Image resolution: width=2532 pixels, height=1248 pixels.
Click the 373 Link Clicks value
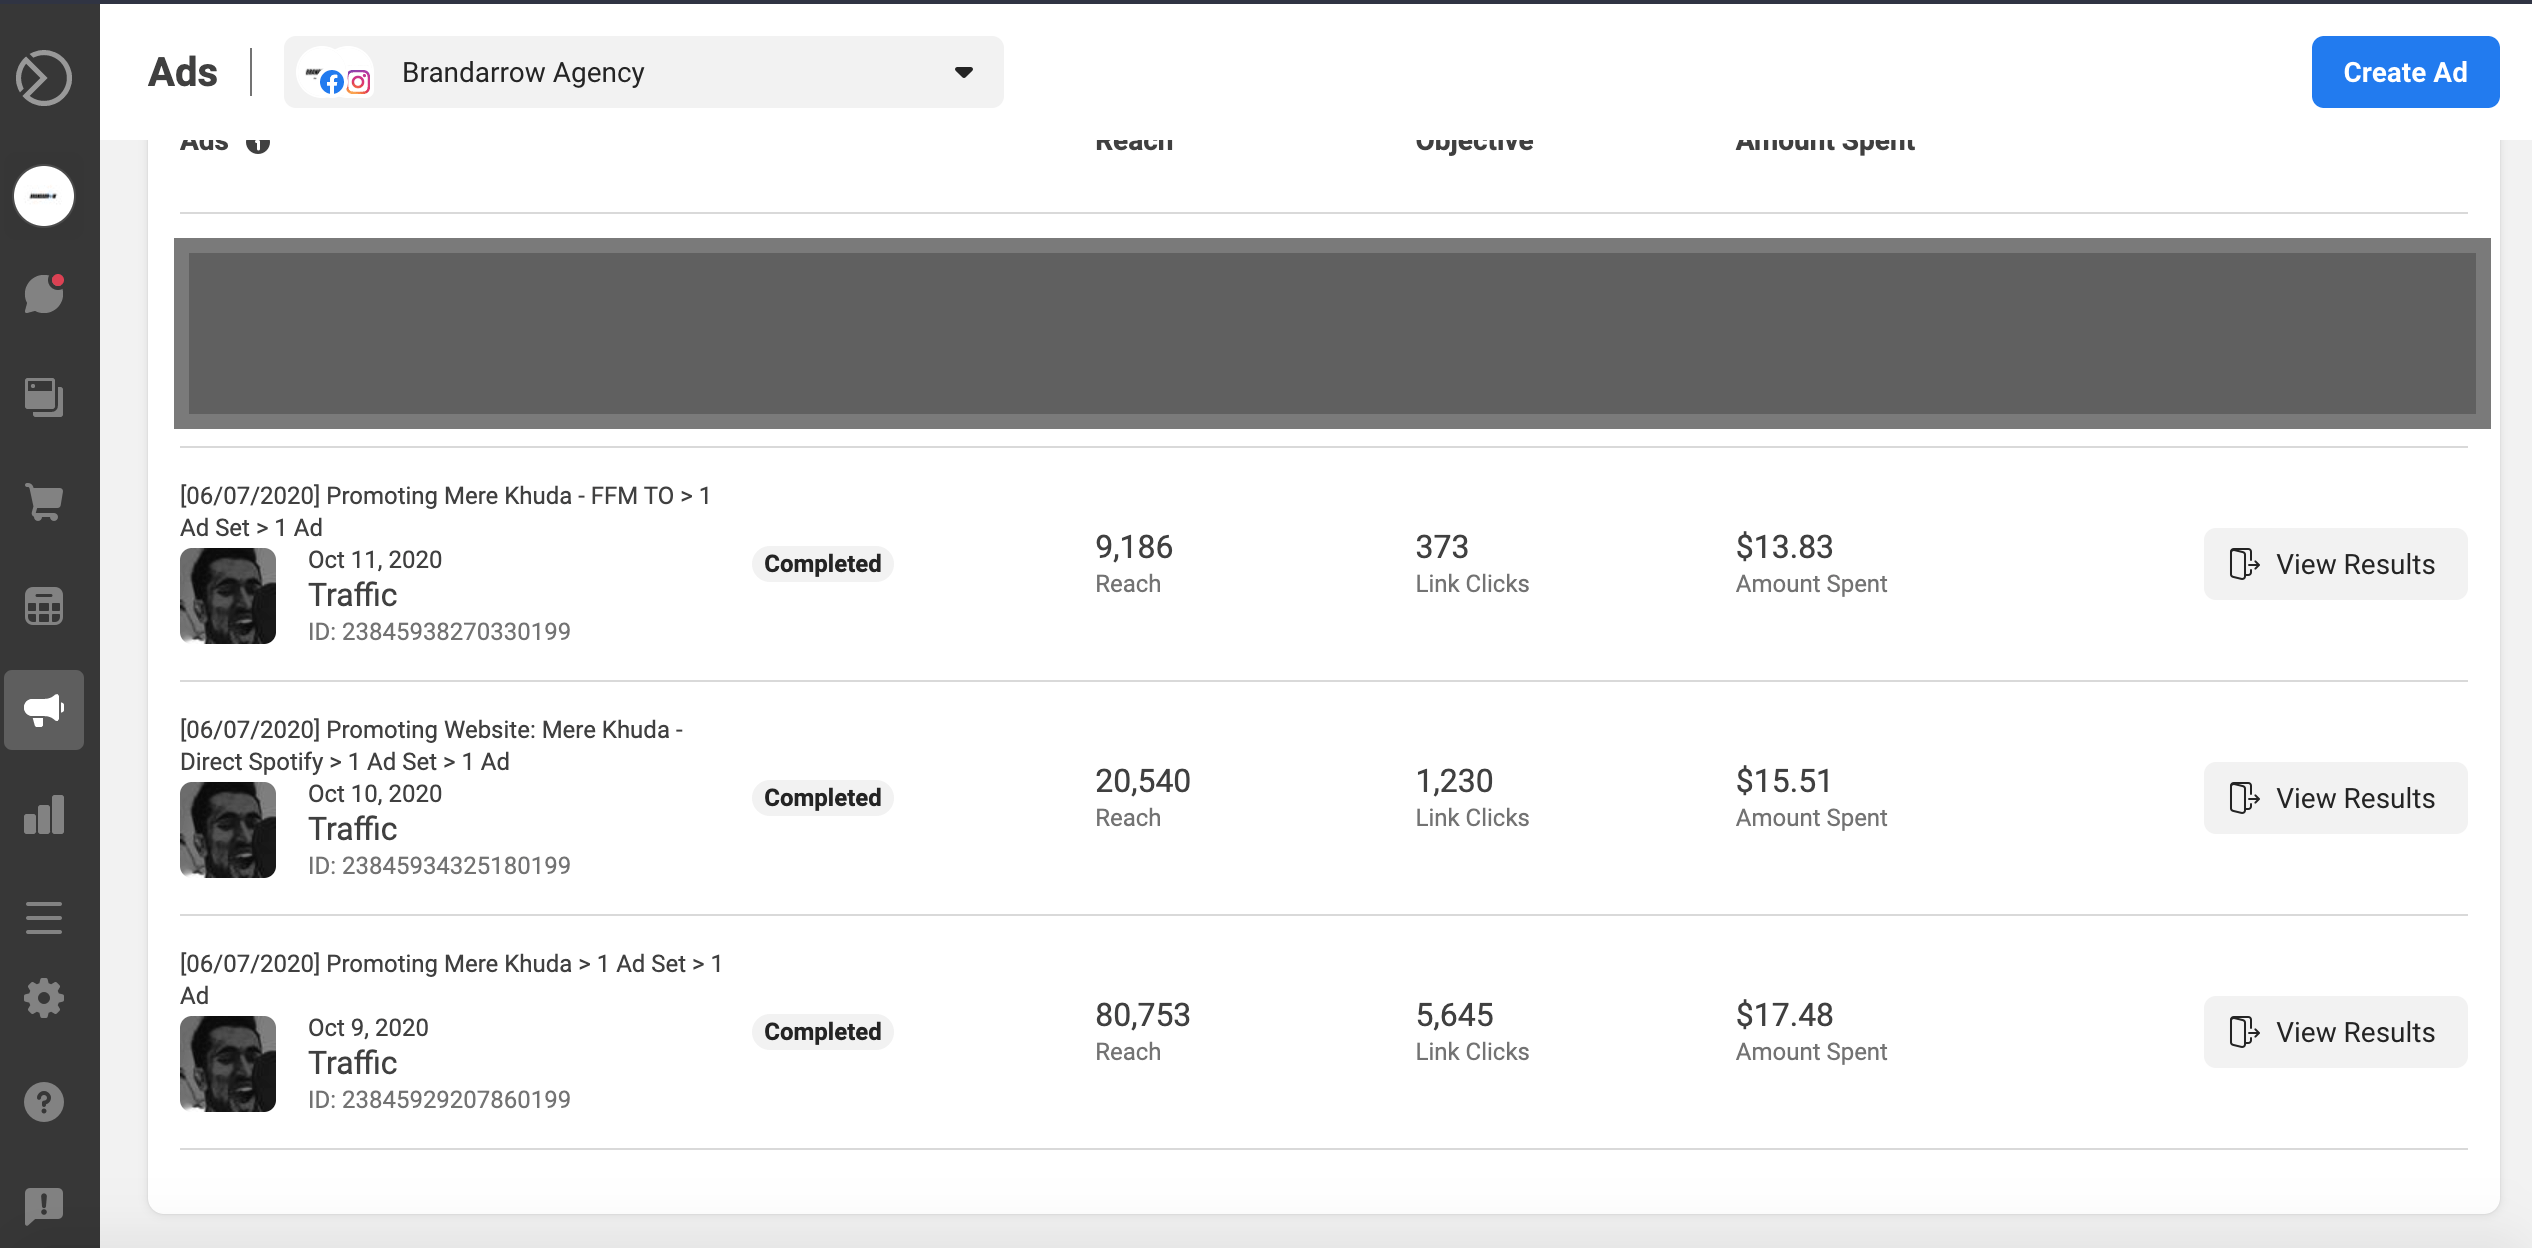(1442, 547)
